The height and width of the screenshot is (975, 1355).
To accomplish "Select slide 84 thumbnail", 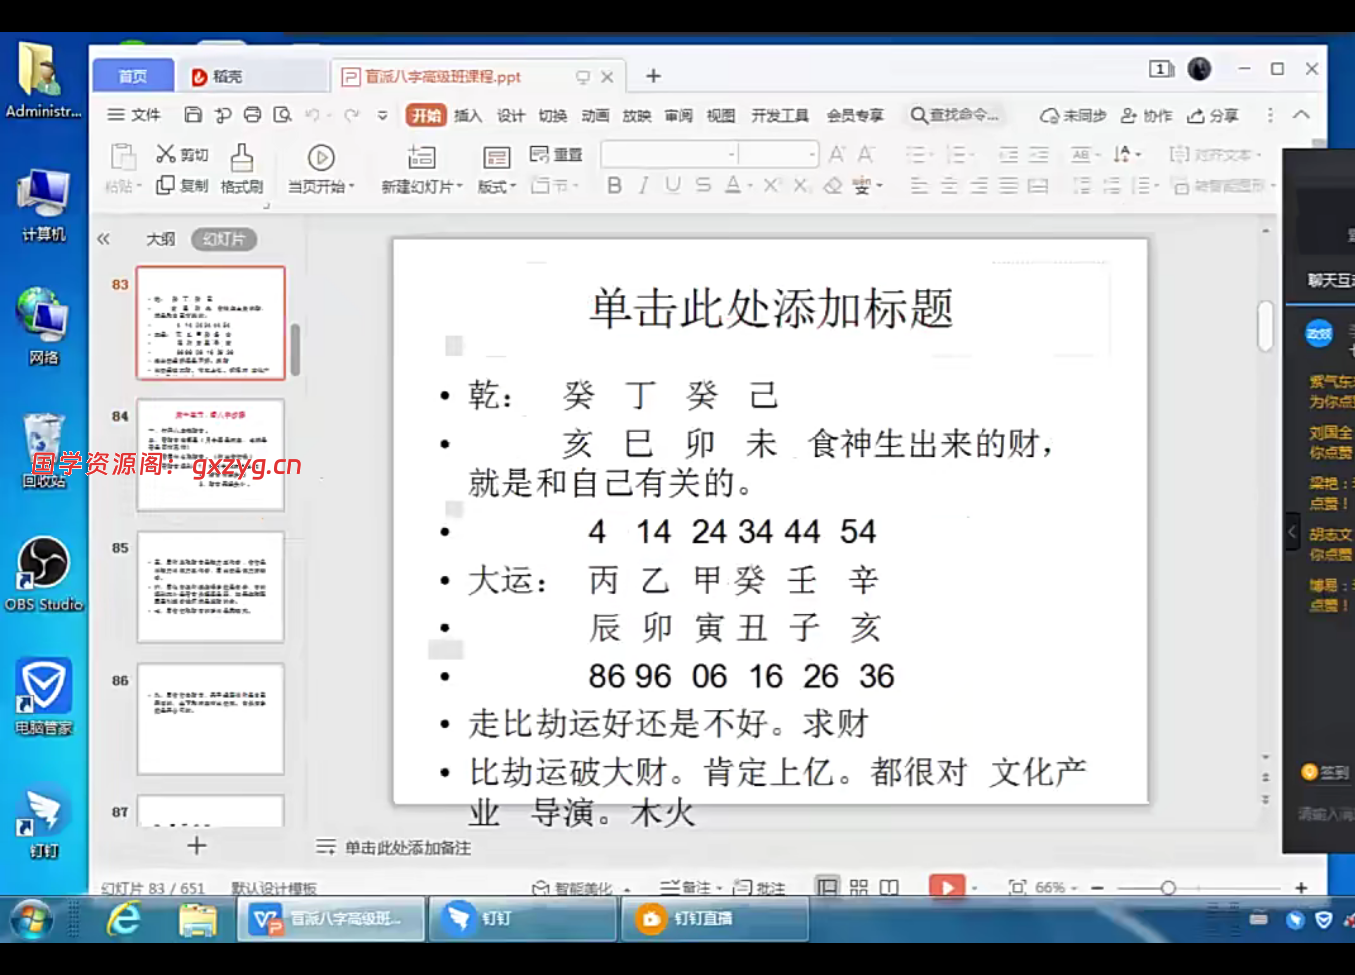I will click(210, 455).
